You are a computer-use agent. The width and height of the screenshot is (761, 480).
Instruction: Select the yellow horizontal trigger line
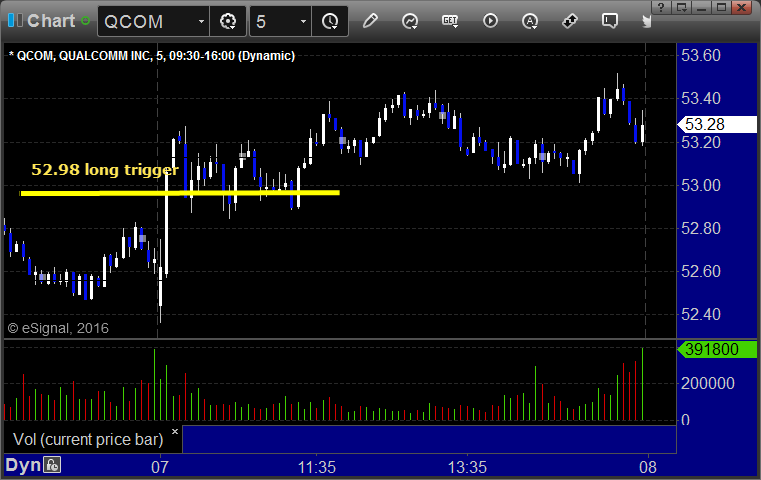[x=180, y=193]
